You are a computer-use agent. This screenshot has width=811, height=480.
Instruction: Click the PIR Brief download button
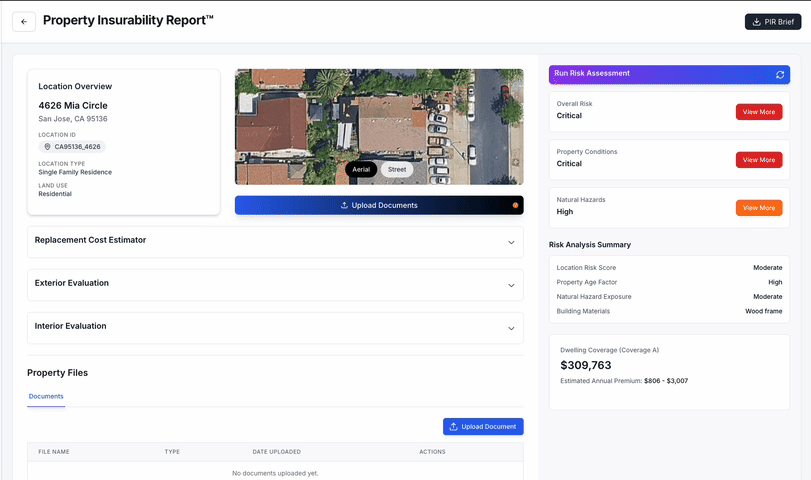(x=772, y=22)
